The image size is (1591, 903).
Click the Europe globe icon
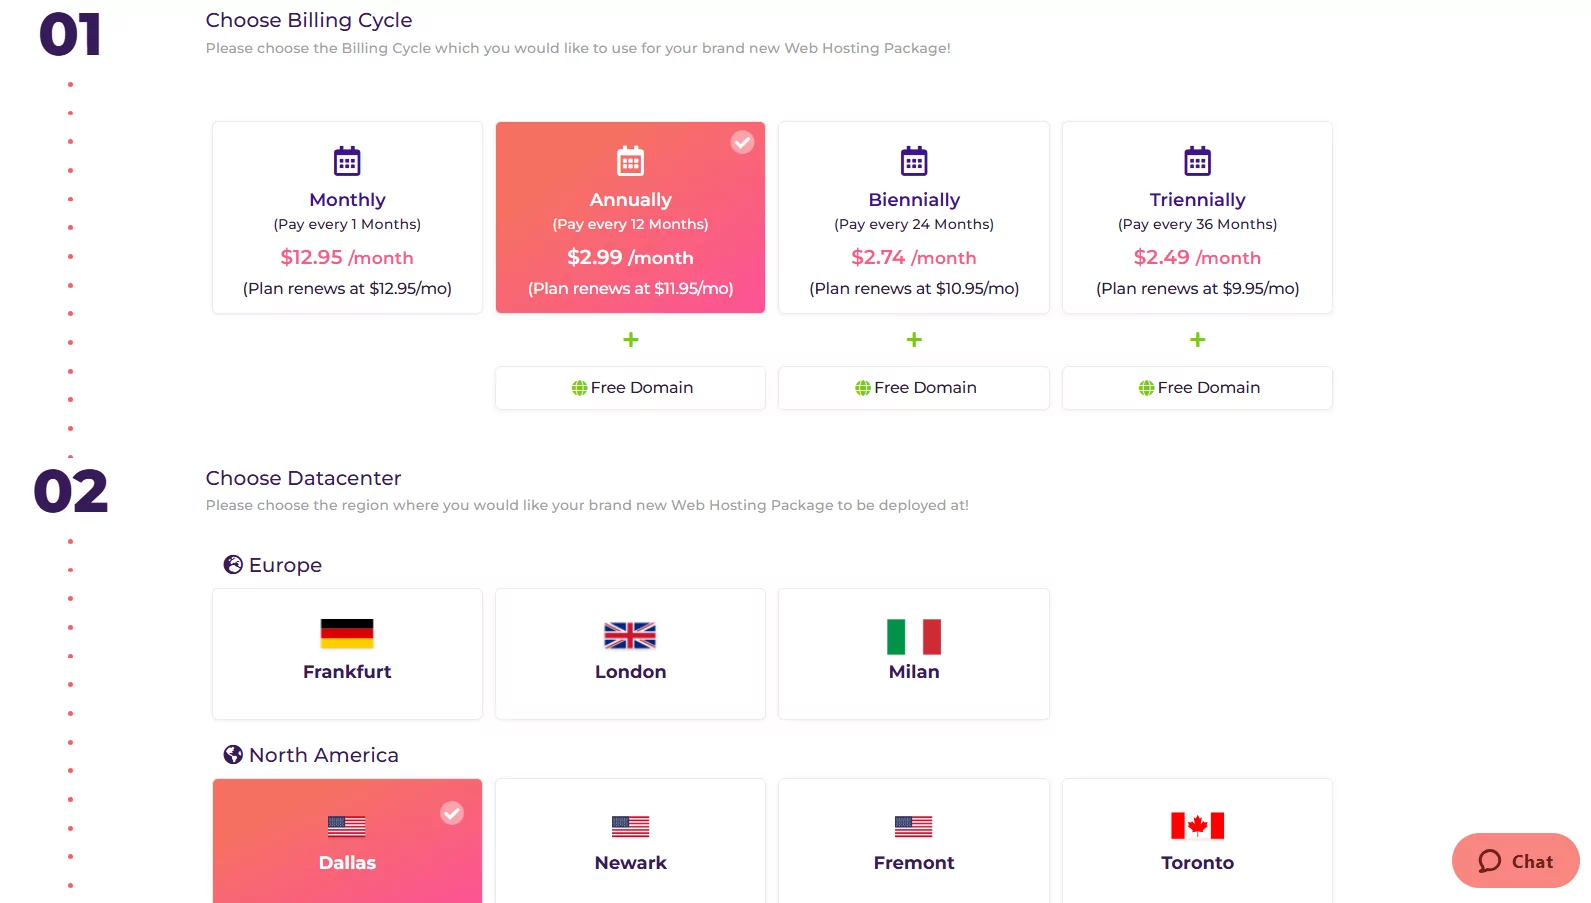[x=233, y=565]
